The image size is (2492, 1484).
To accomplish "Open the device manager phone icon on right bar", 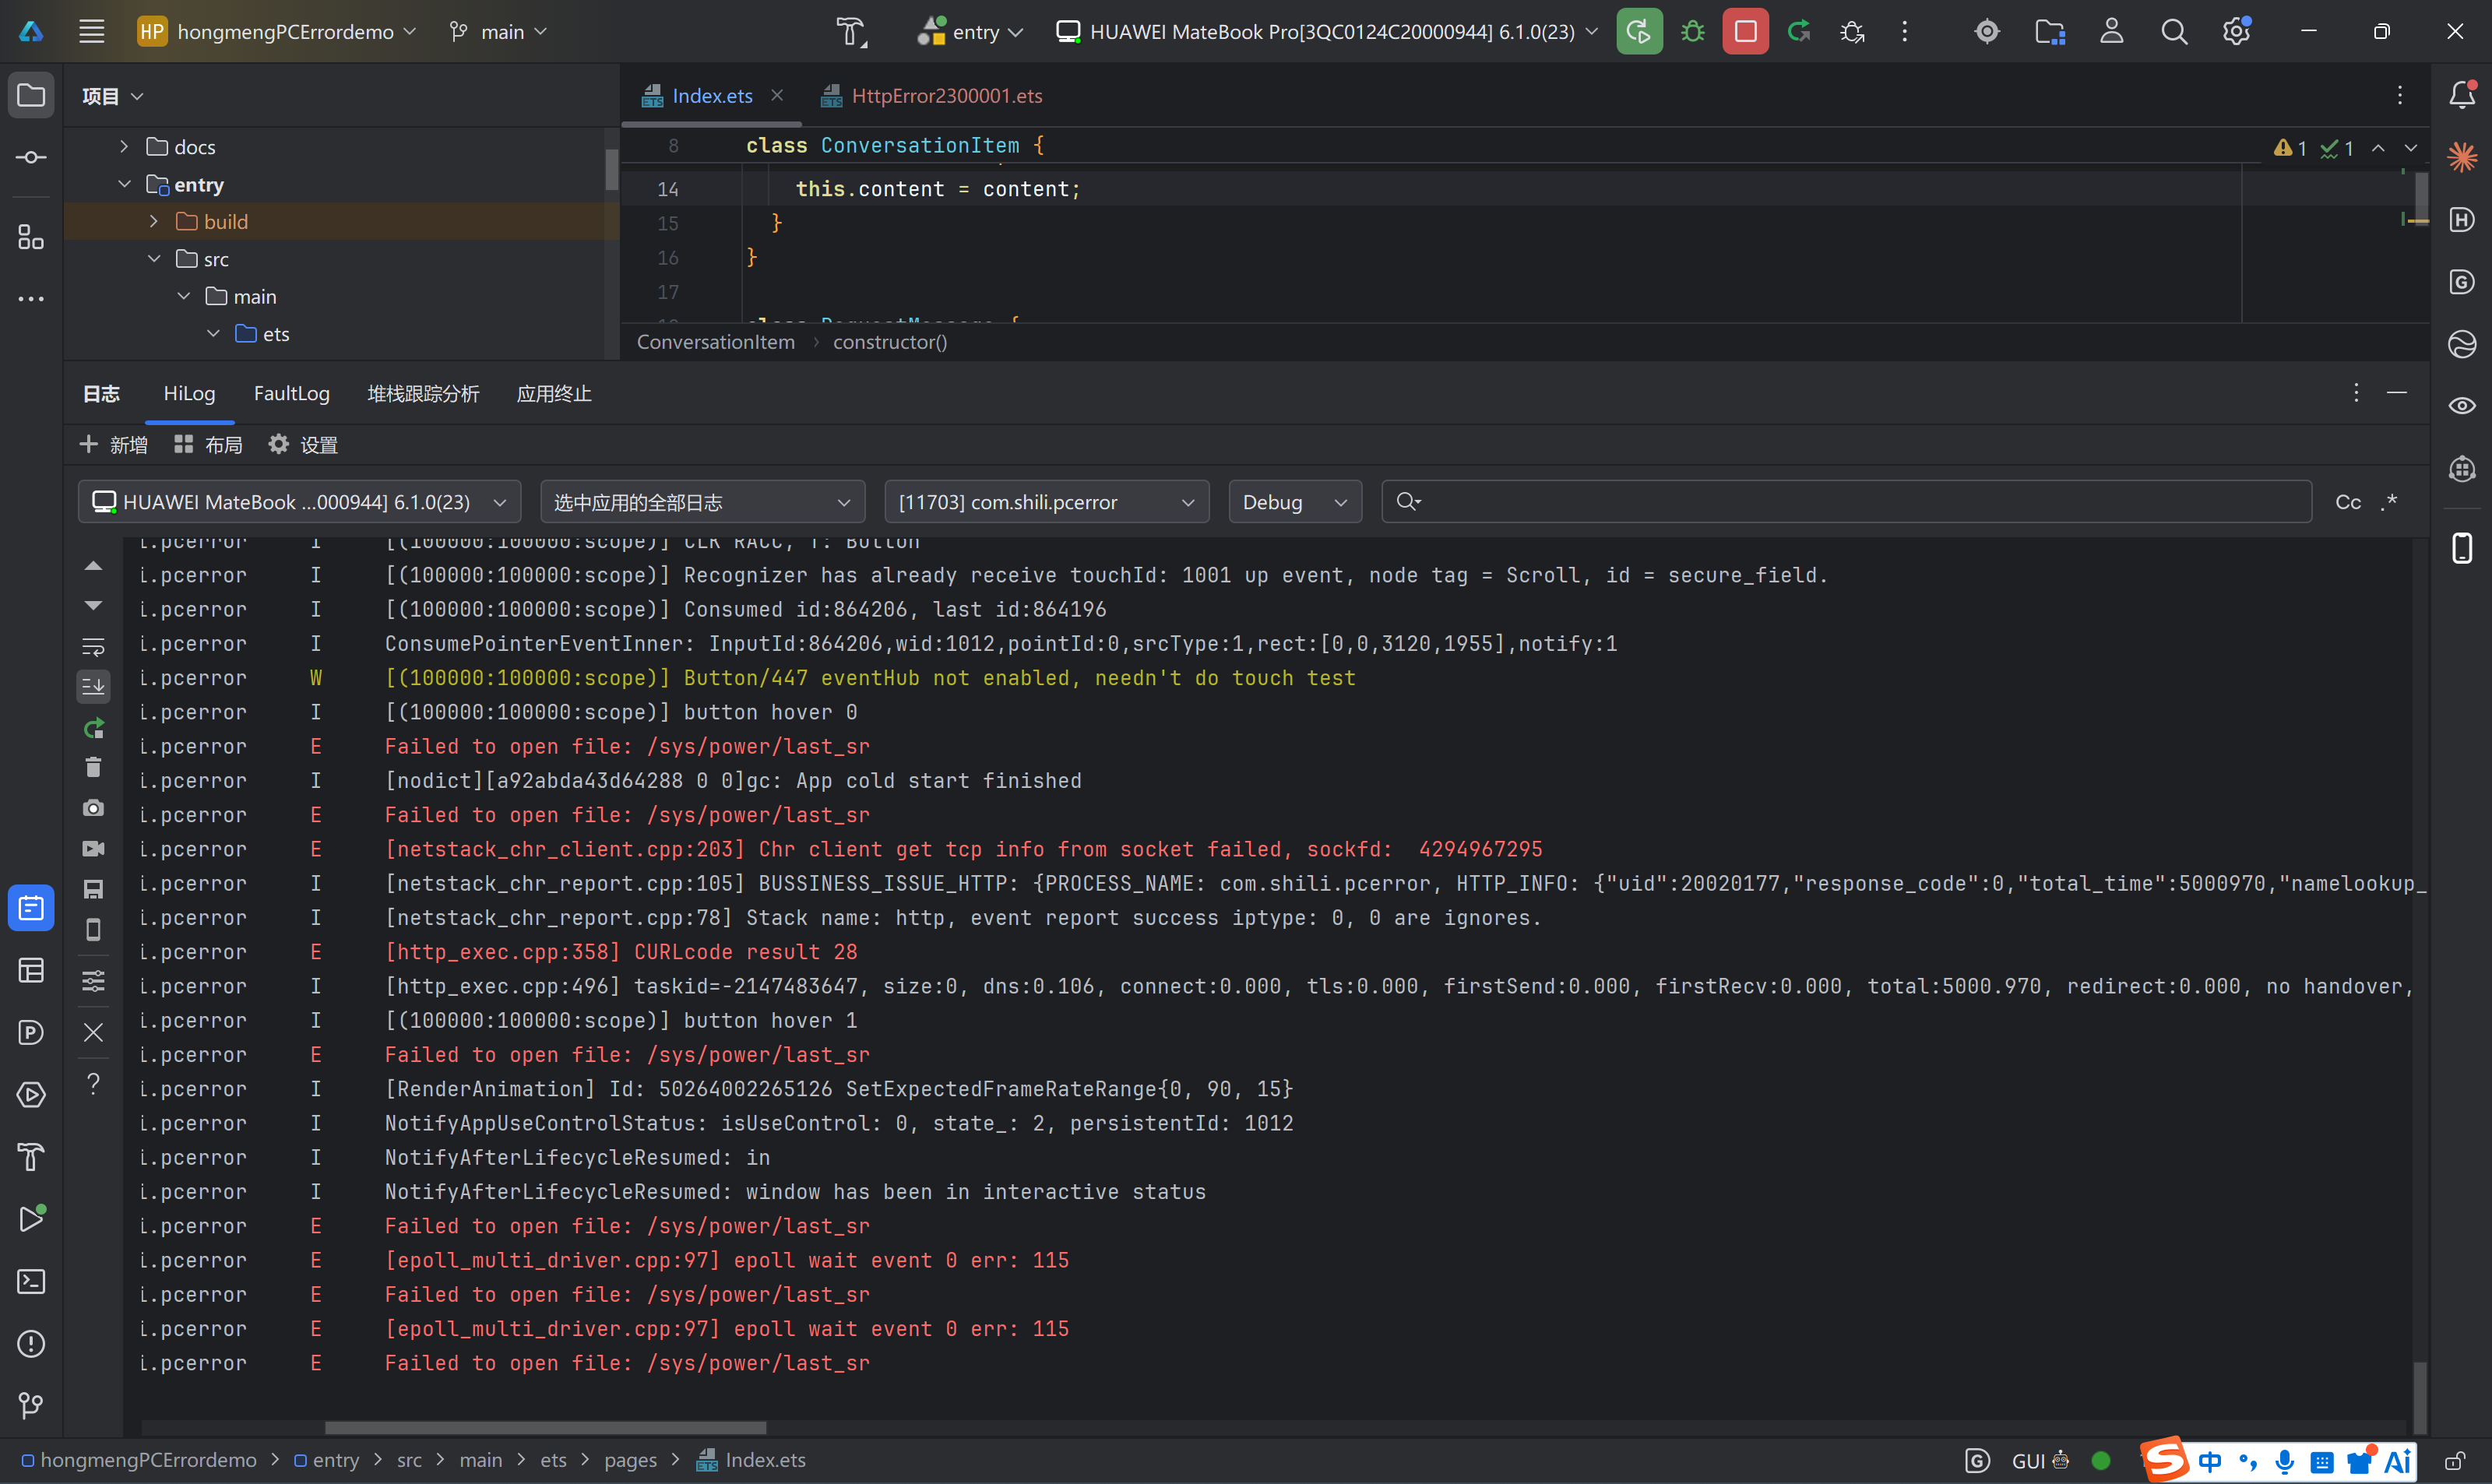I will pyautogui.click(x=2461, y=548).
